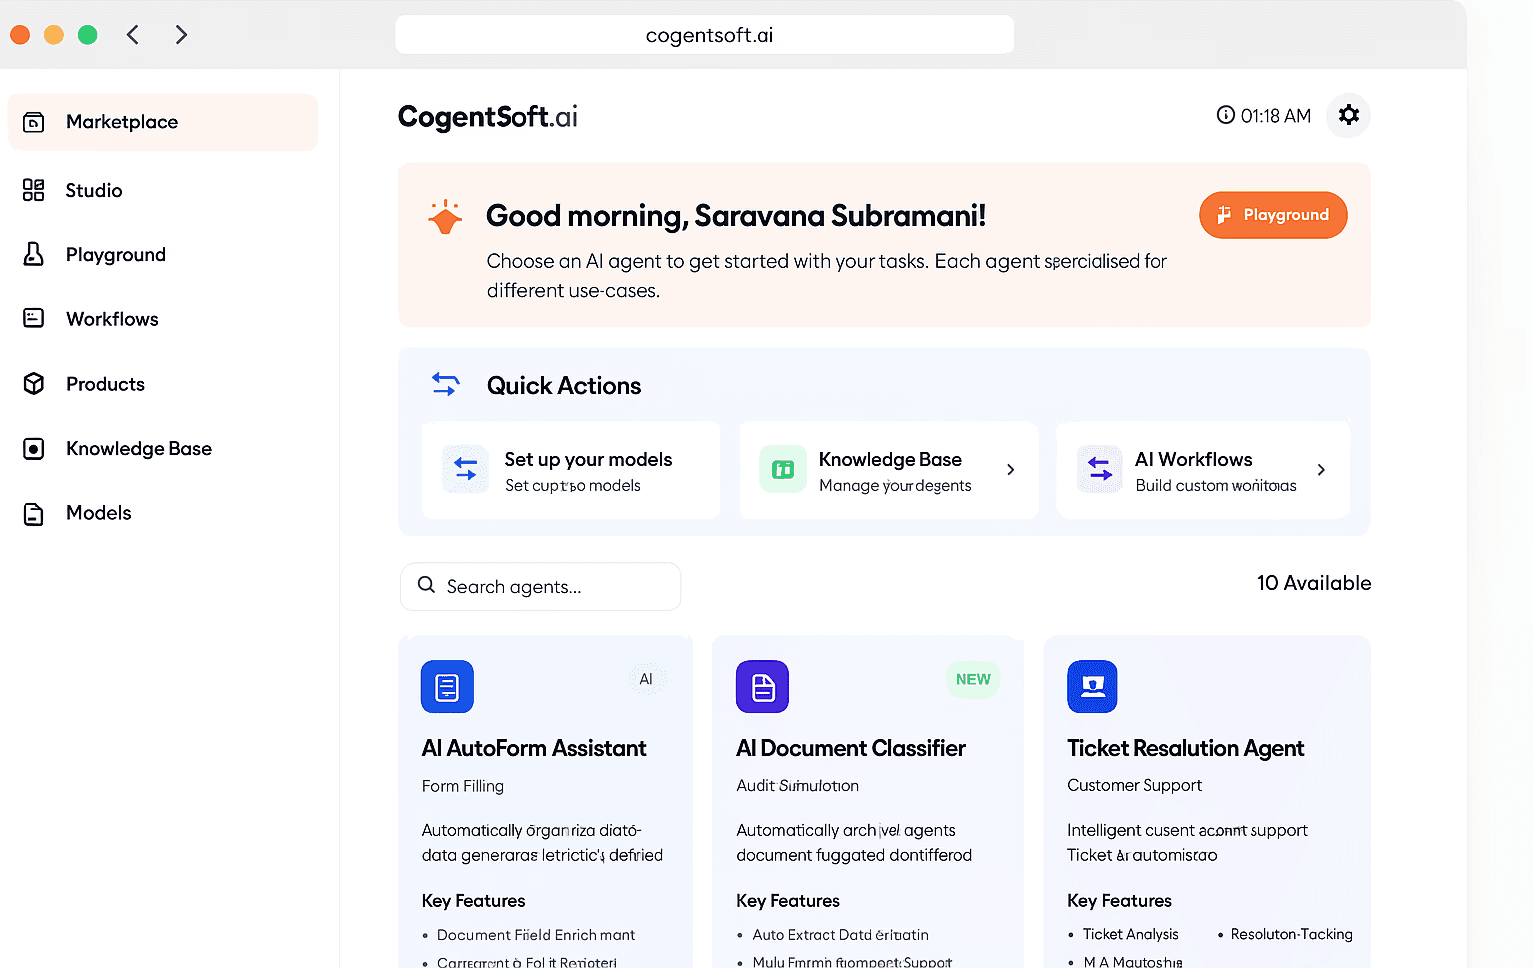Click the Form Filling category text
Image resolution: width=1533 pixels, height=968 pixels.
coord(463,786)
